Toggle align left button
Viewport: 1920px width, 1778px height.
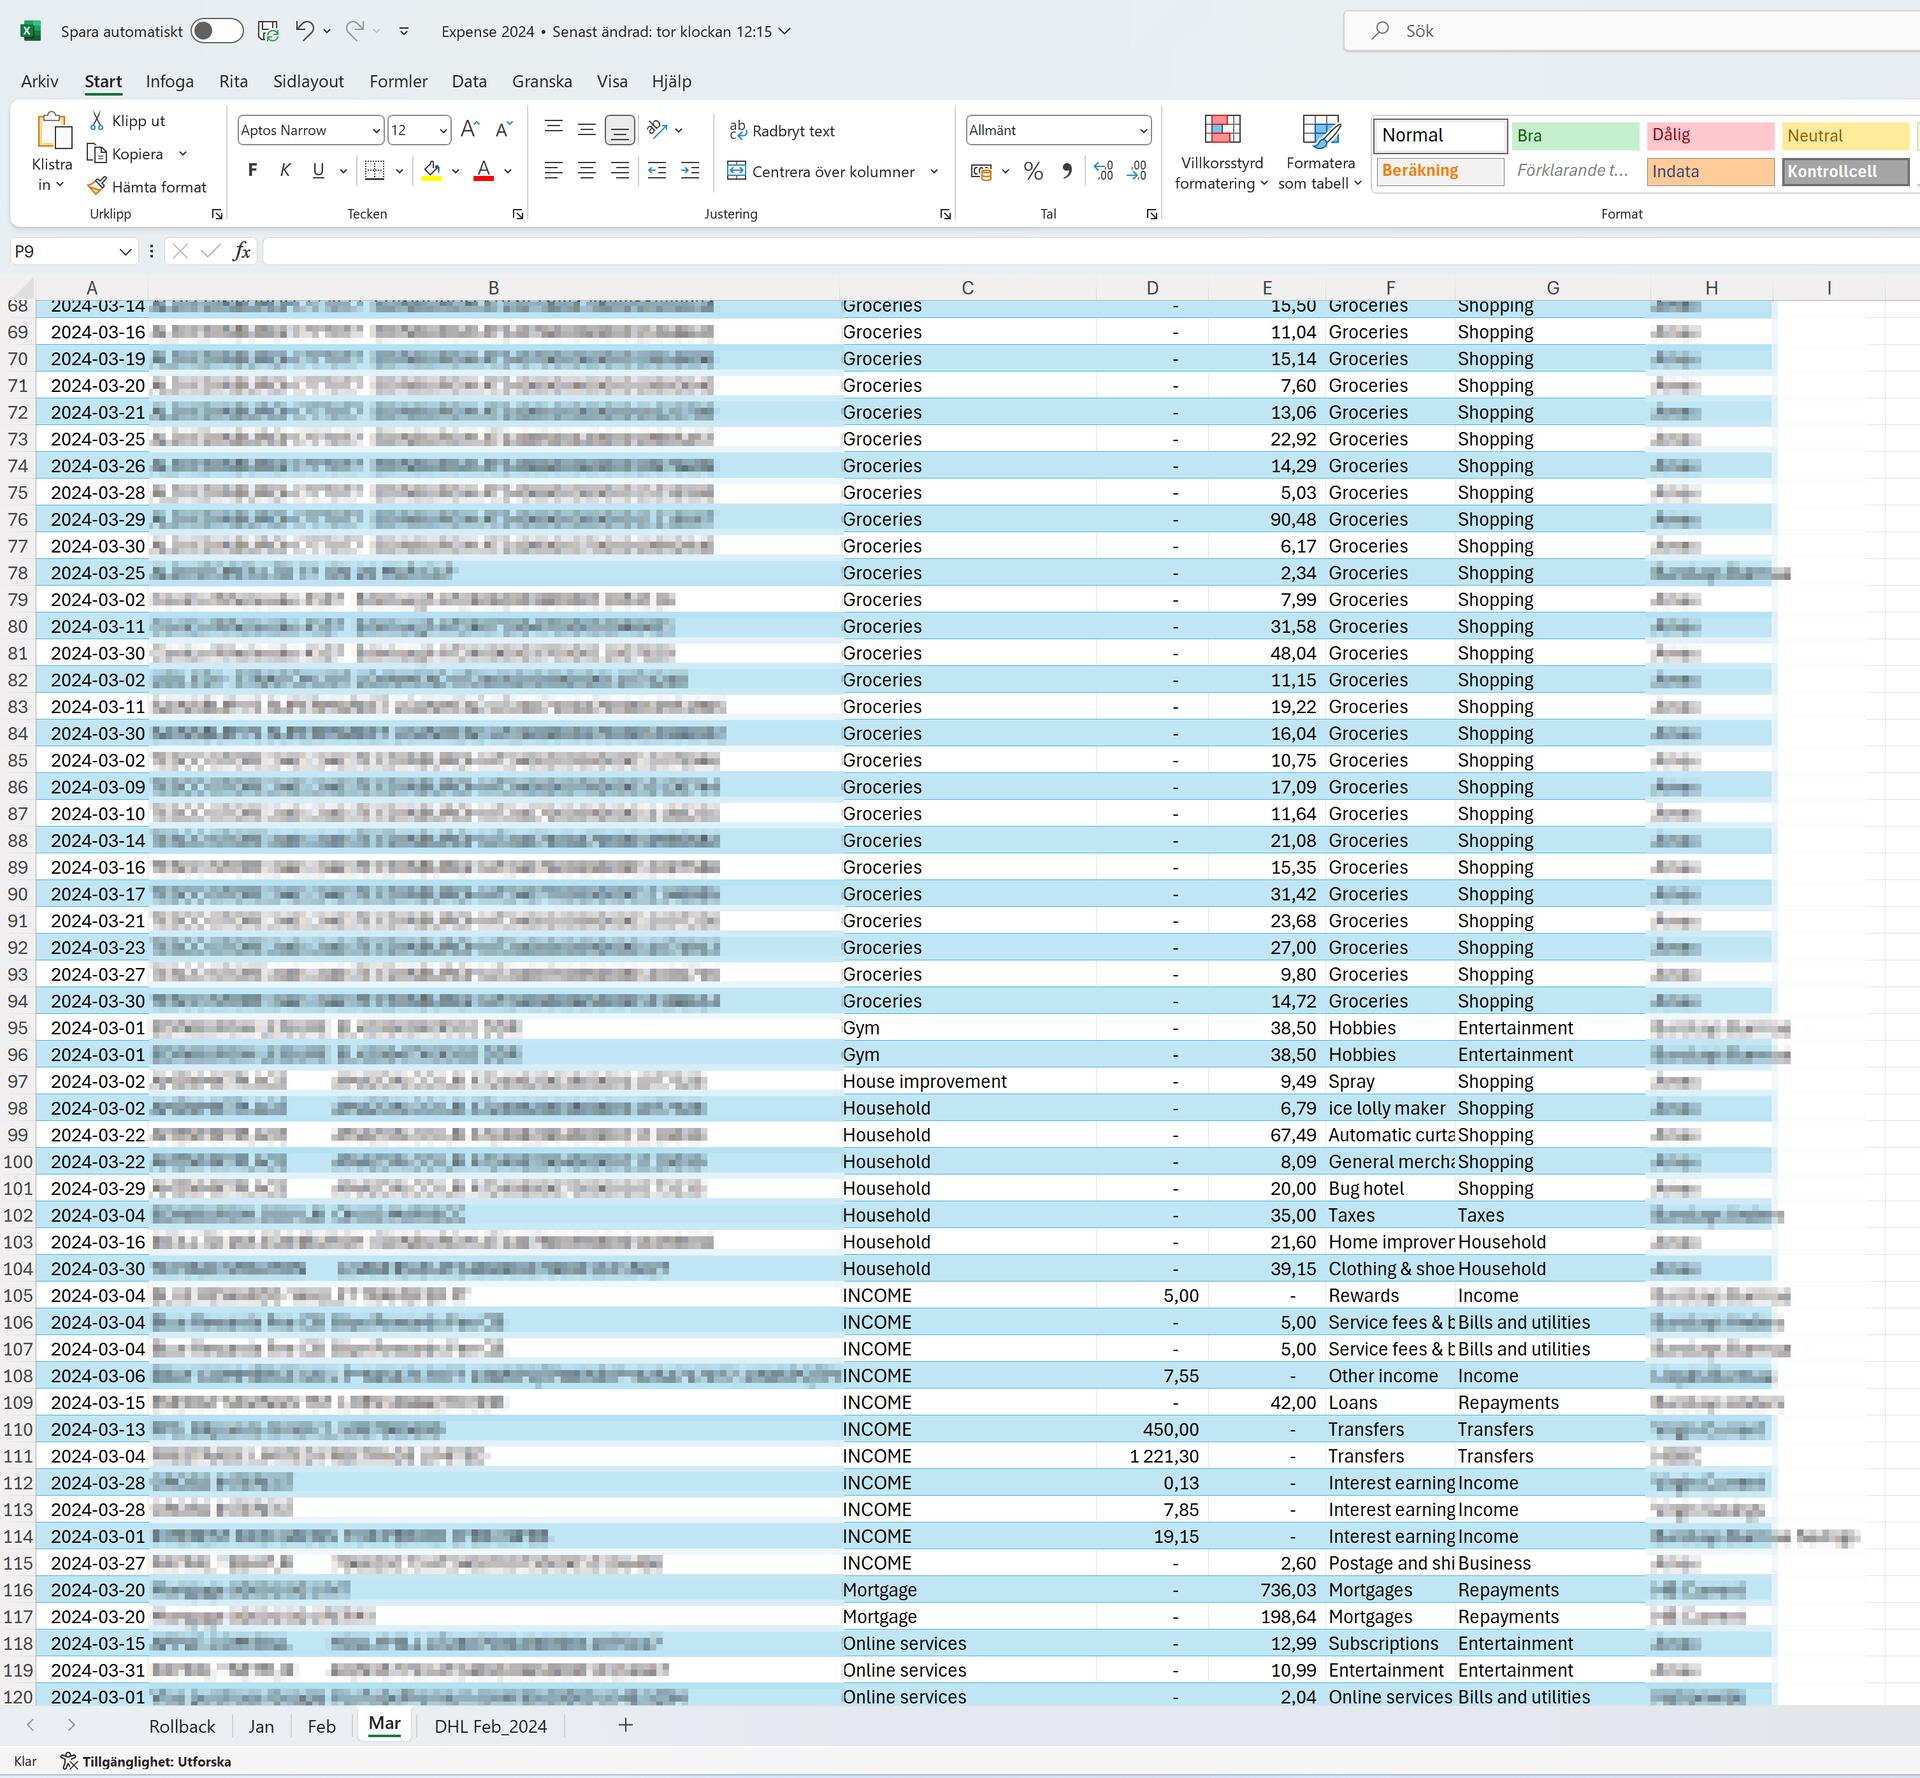click(553, 171)
